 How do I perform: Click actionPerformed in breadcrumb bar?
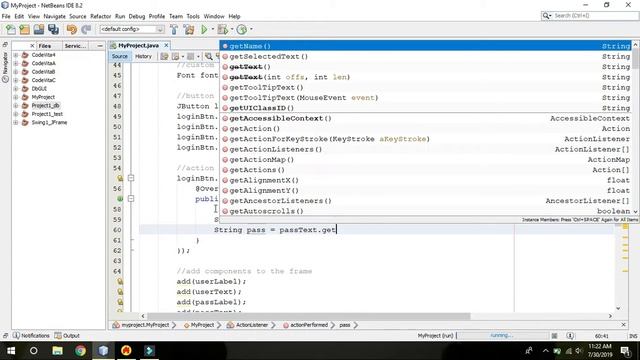coord(309,325)
